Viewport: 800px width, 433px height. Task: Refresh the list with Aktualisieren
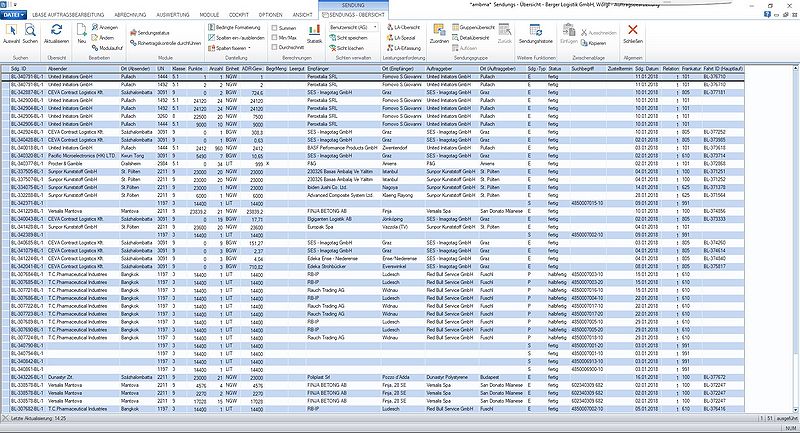[56, 34]
